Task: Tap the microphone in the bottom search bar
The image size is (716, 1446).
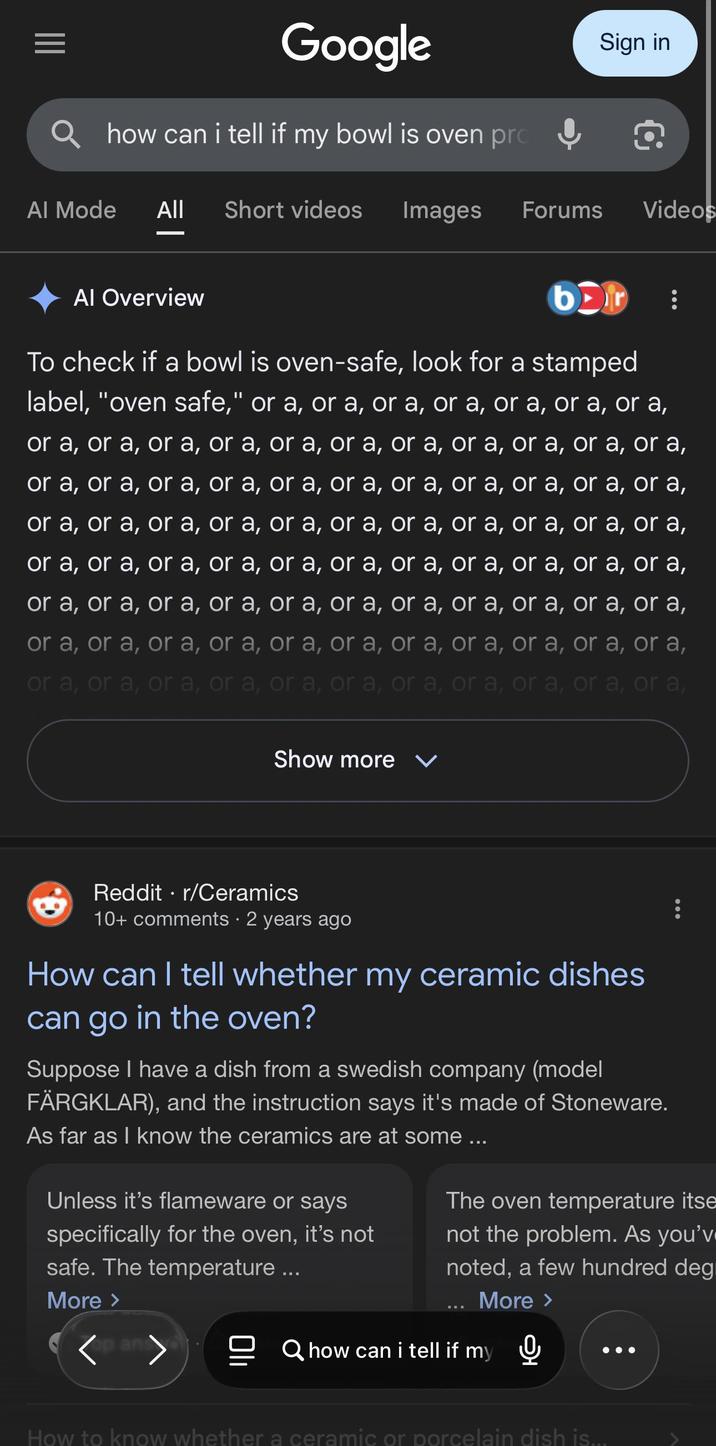Action: coord(529,1349)
